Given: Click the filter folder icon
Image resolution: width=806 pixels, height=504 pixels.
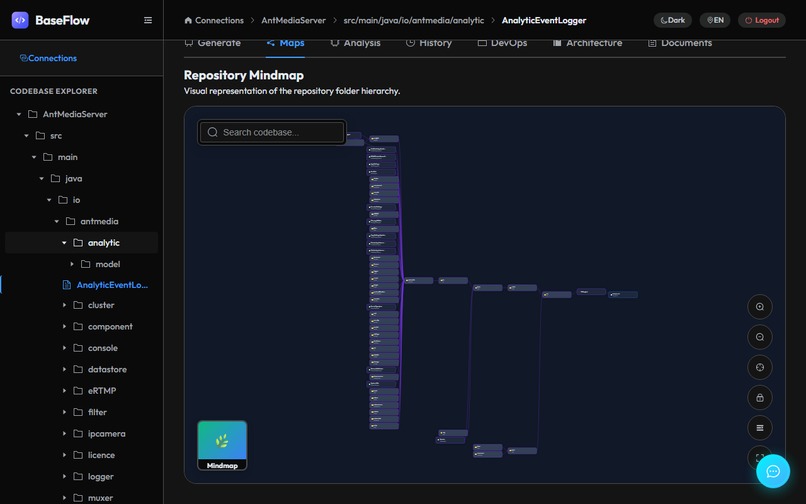Looking at the screenshot, I should [x=78, y=412].
